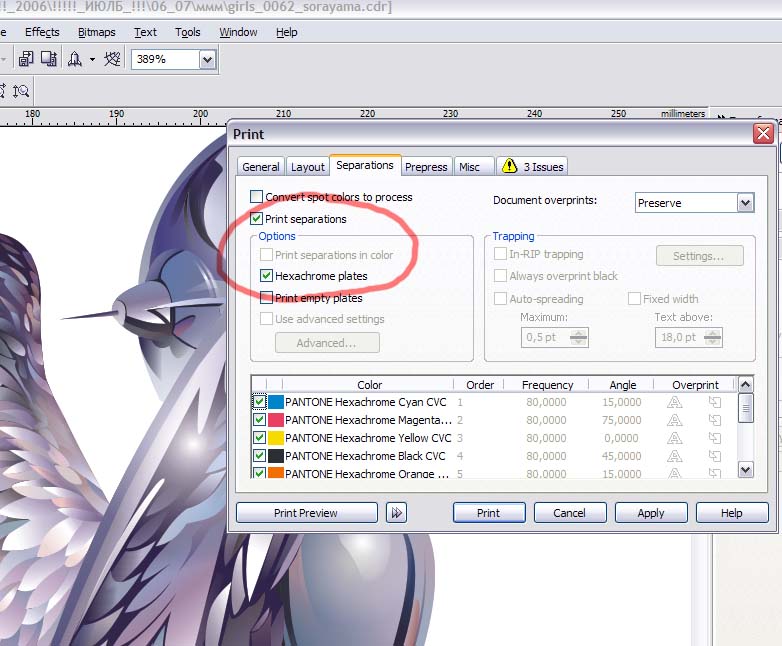Viewport: 782px width, 646px height.
Task: Click the Black plate color swatch
Action: [x=276, y=455]
